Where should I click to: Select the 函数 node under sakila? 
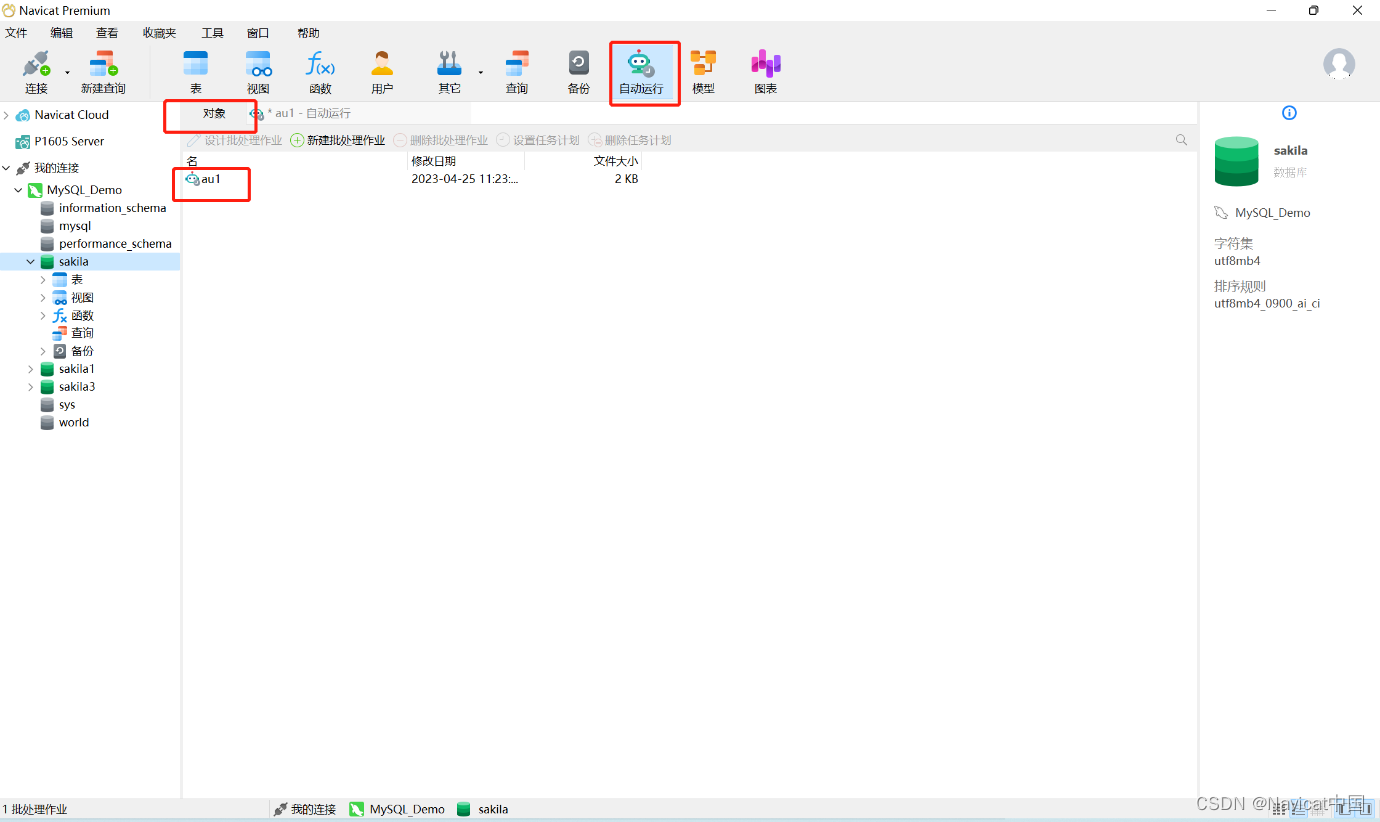(x=82, y=316)
